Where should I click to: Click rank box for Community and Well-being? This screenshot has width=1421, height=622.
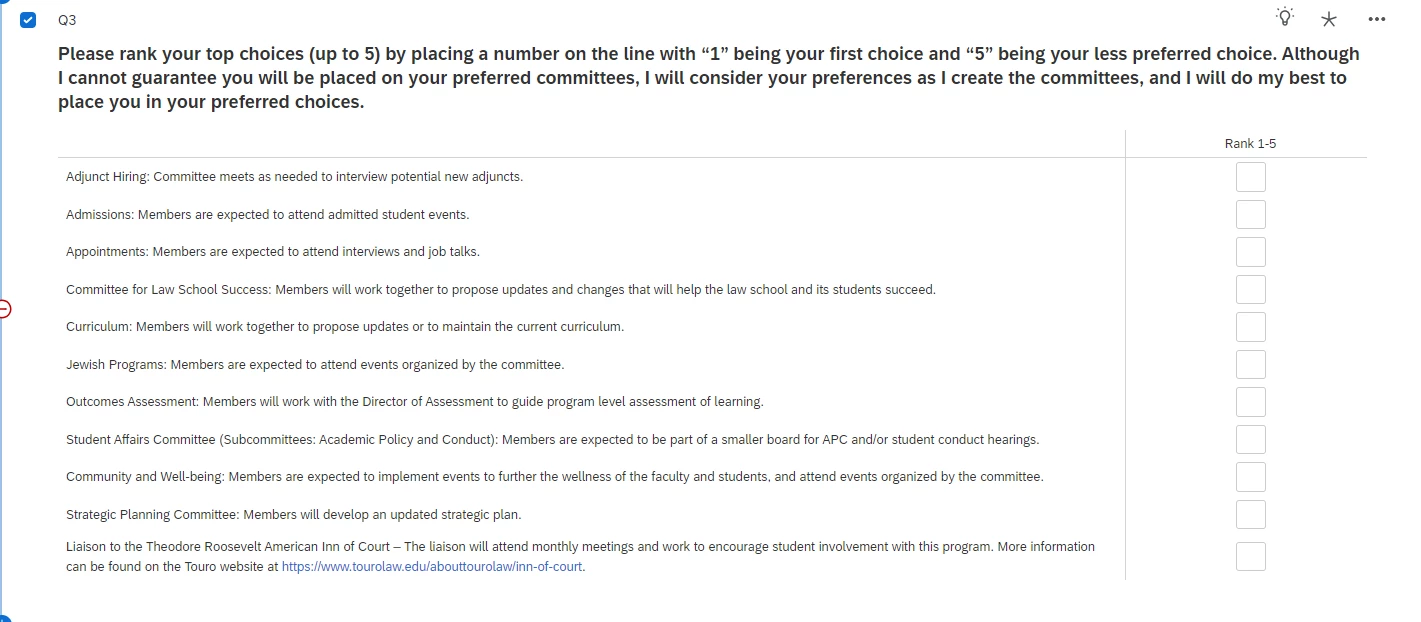click(x=1250, y=477)
